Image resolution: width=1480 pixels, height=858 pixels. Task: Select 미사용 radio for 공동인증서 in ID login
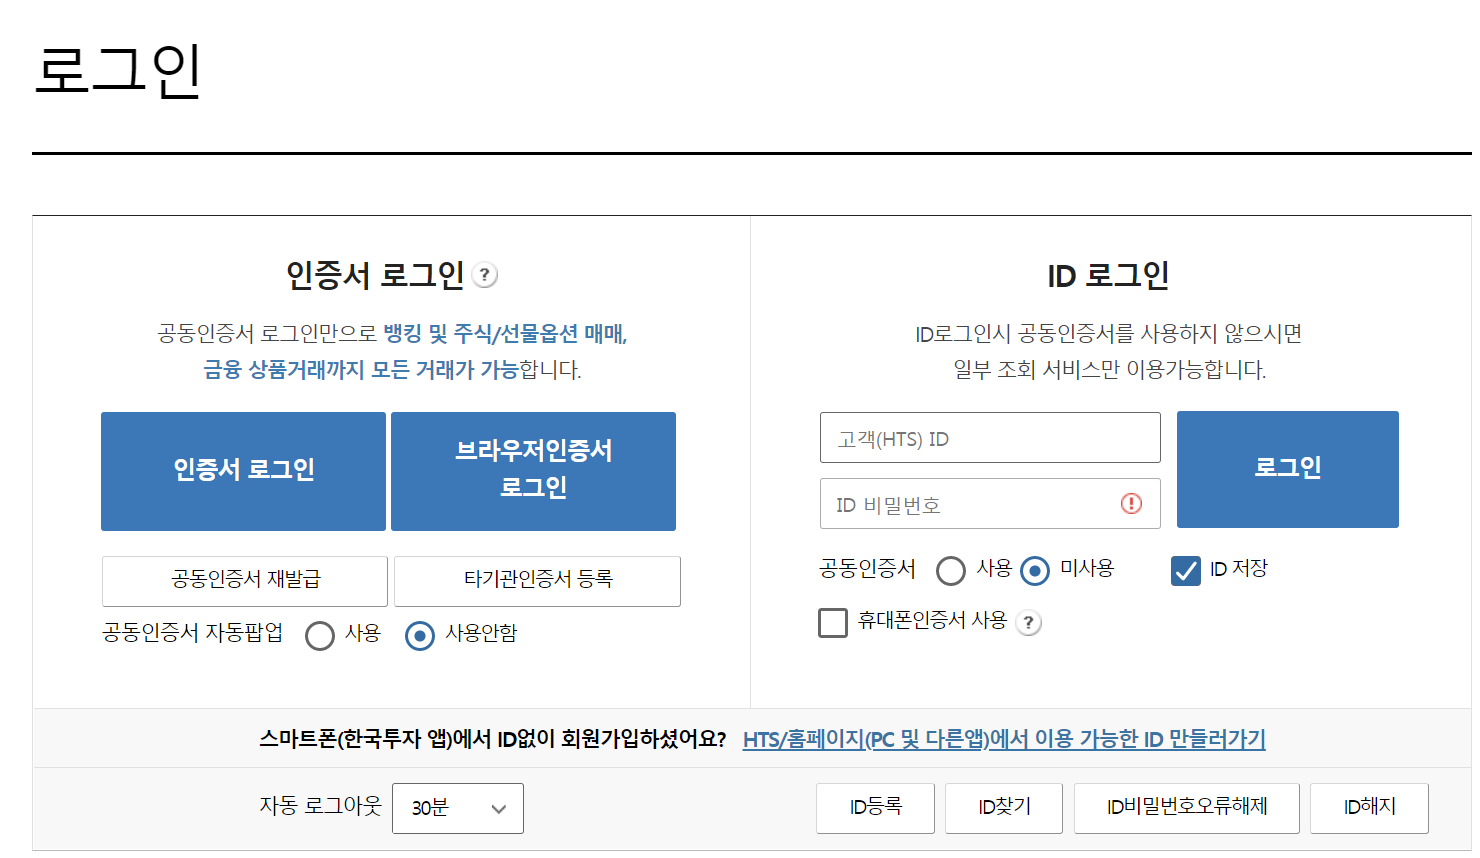1035,571
